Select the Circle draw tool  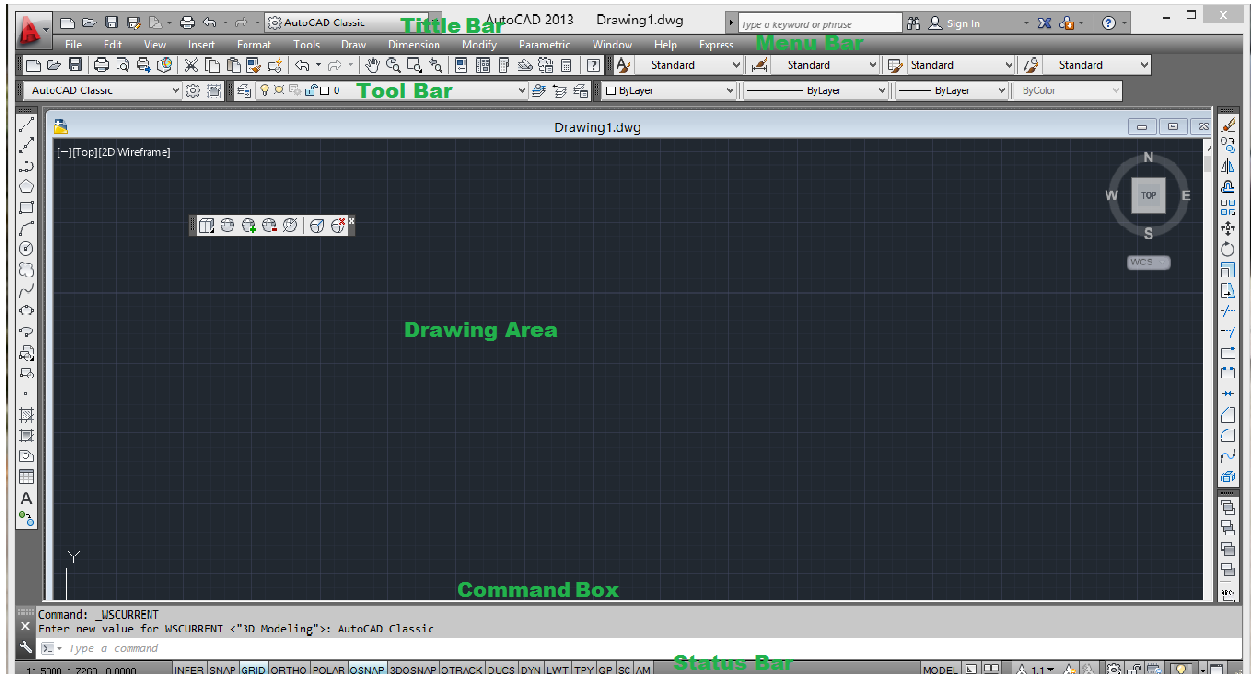[x=27, y=249]
